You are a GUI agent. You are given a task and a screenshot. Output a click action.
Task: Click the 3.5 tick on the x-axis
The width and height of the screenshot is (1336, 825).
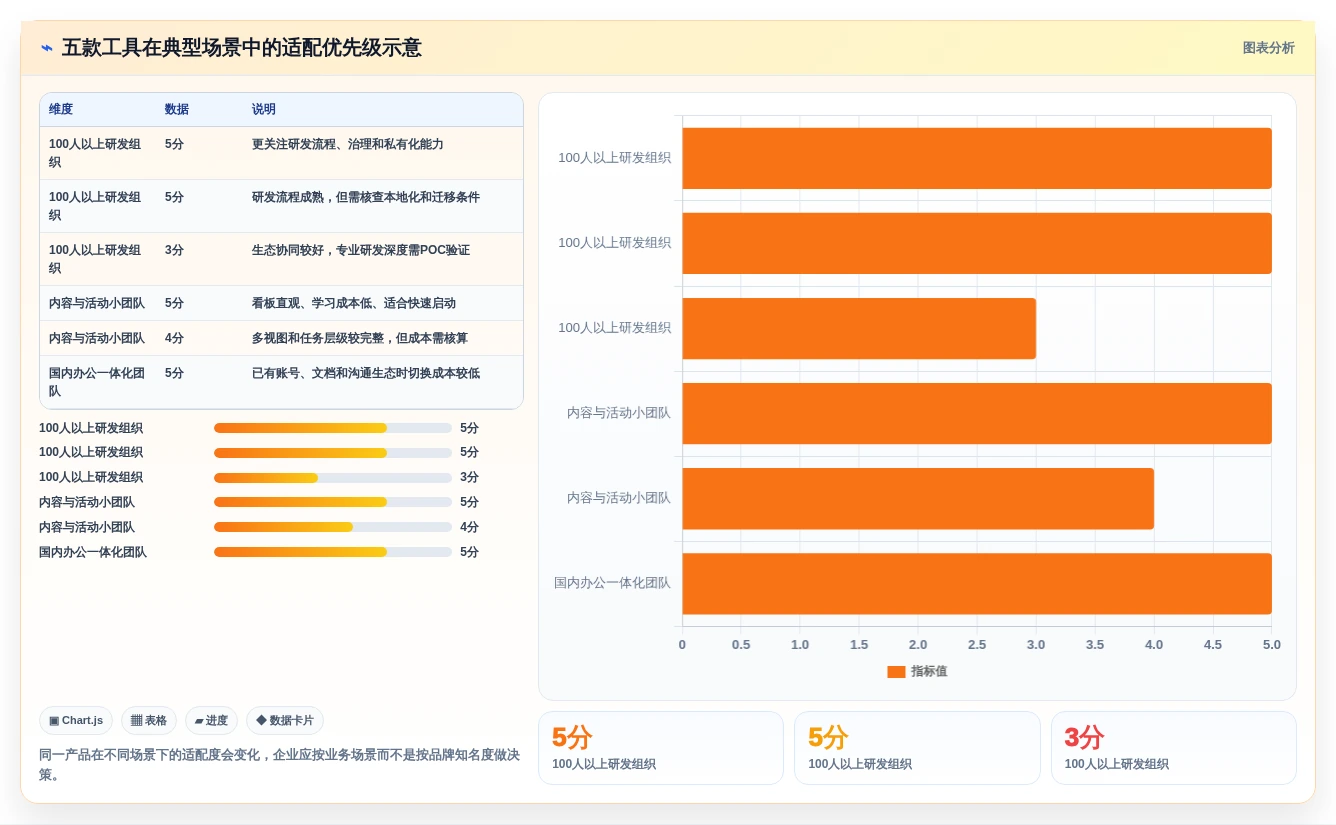[x=1095, y=645]
